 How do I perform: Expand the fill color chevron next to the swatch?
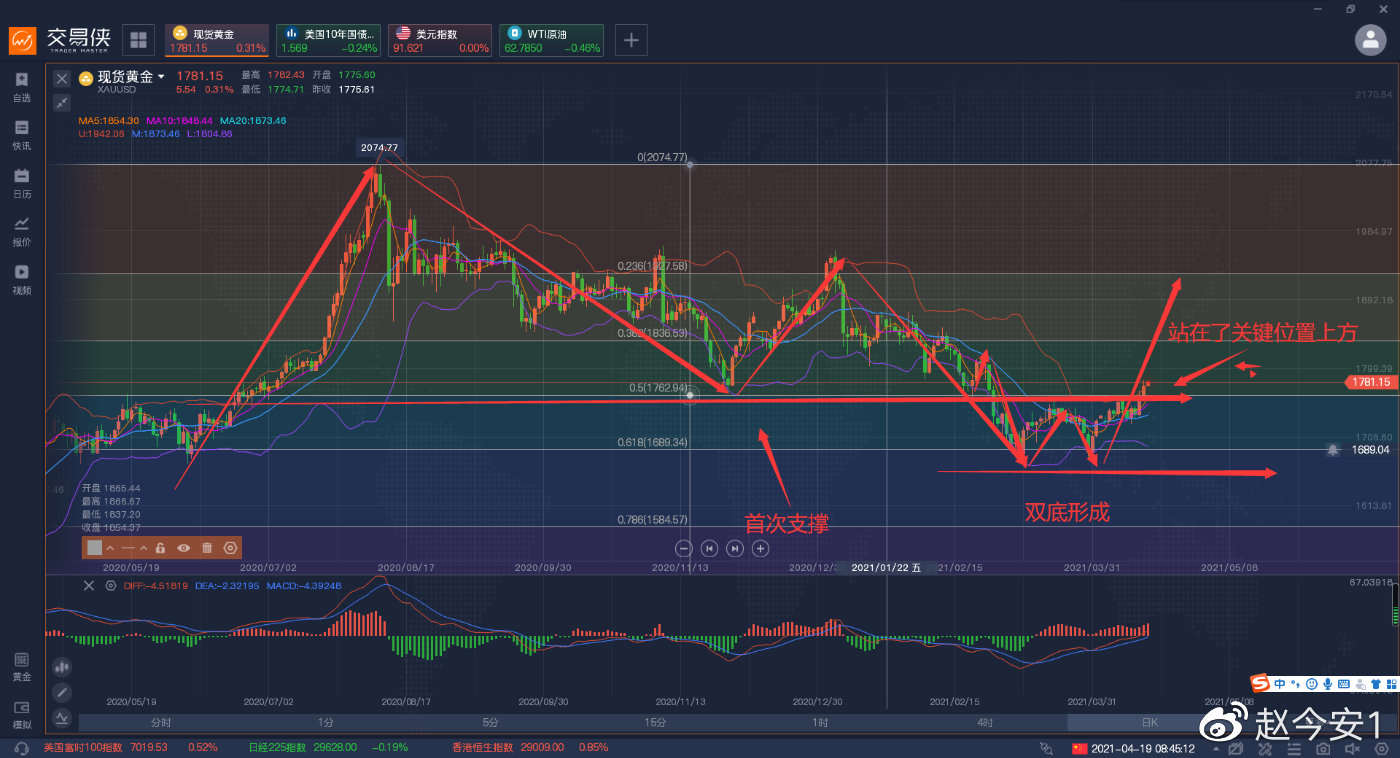110,548
